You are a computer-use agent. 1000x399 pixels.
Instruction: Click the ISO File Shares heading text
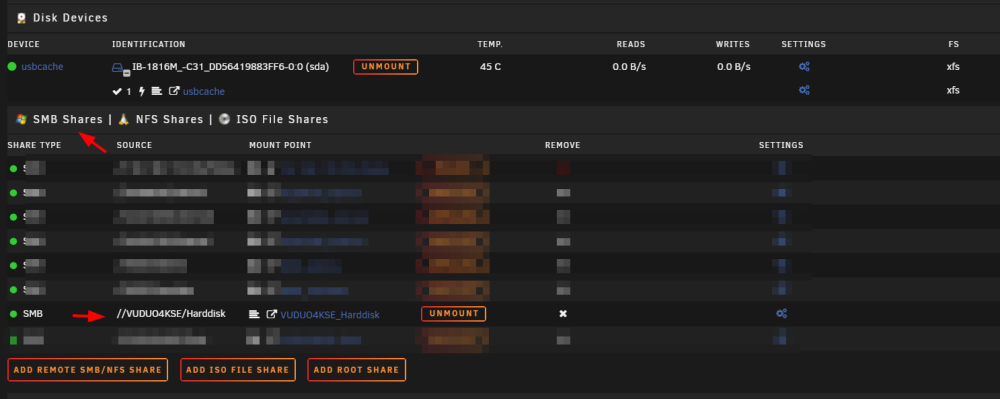pyautogui.click(x=283, y=119)
